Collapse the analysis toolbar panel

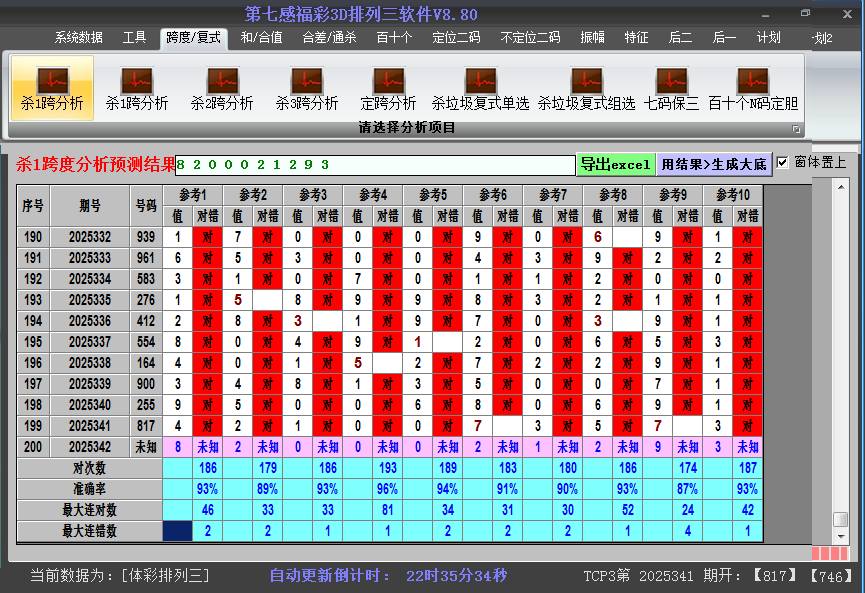pos(798,128)
